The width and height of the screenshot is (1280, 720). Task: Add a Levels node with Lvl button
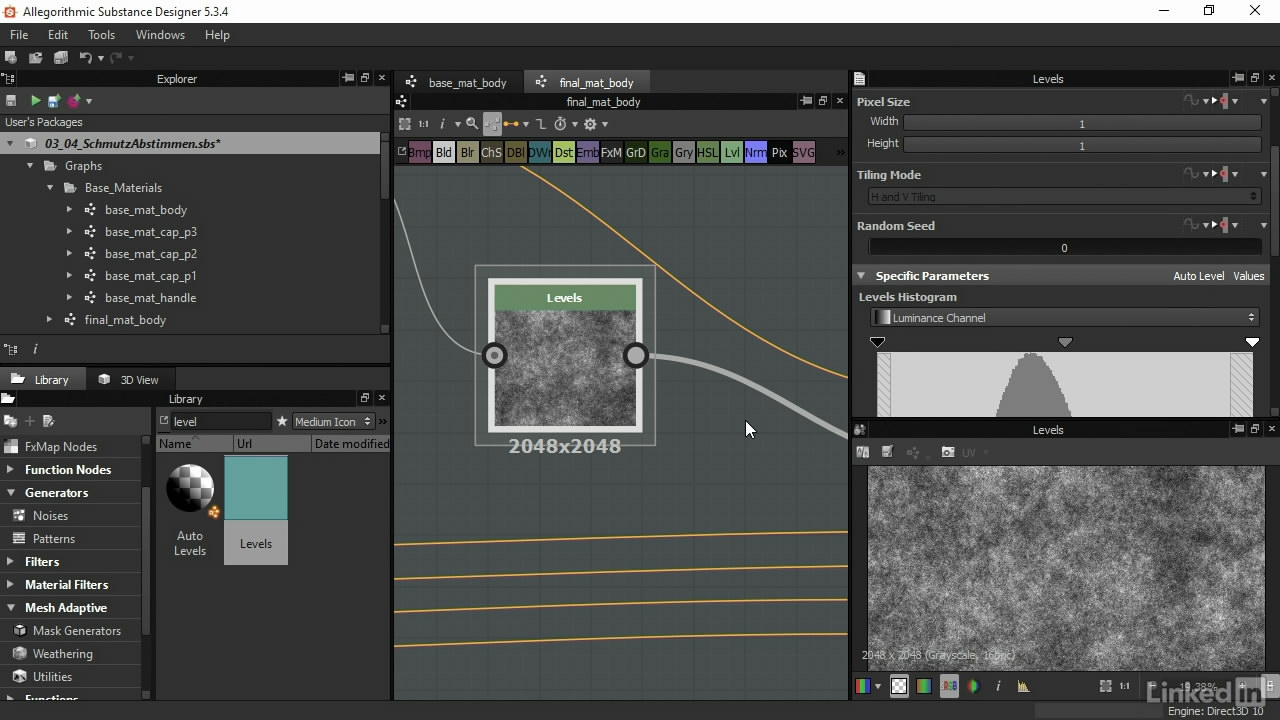732,153
